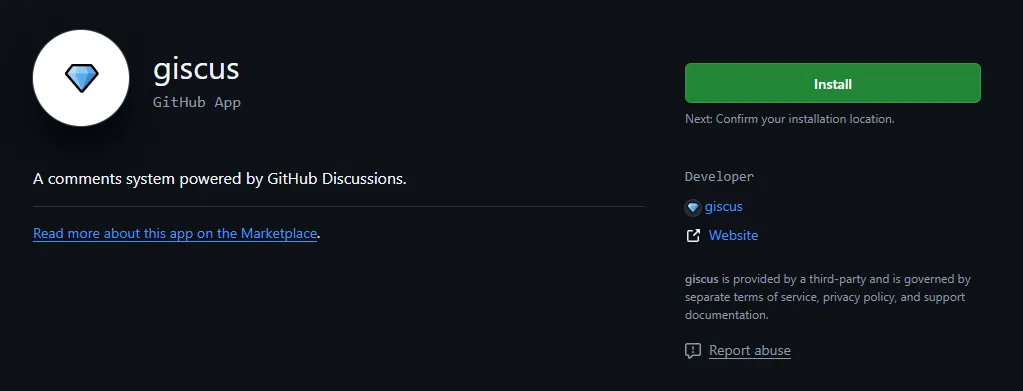Open the giscus developer profile link

[724, 207]
